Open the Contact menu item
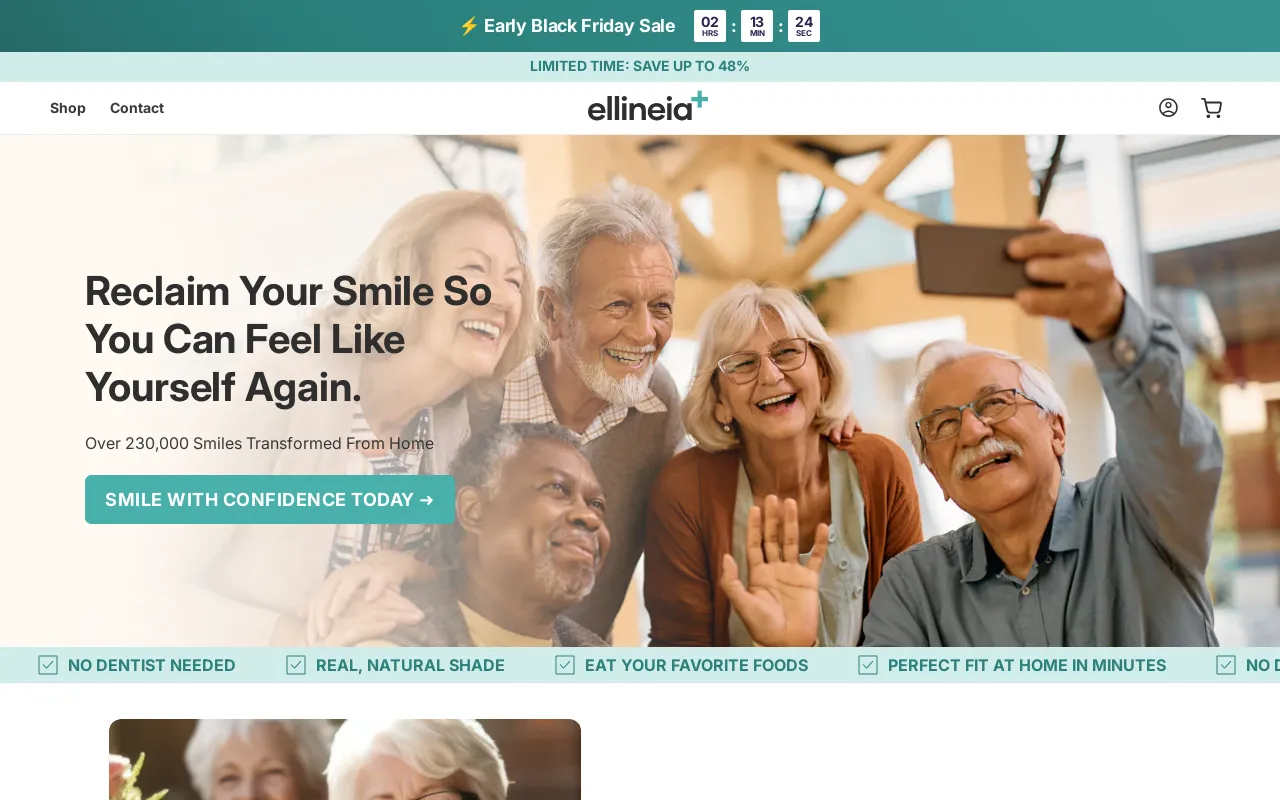1280x800 pixels. (137, 108)
